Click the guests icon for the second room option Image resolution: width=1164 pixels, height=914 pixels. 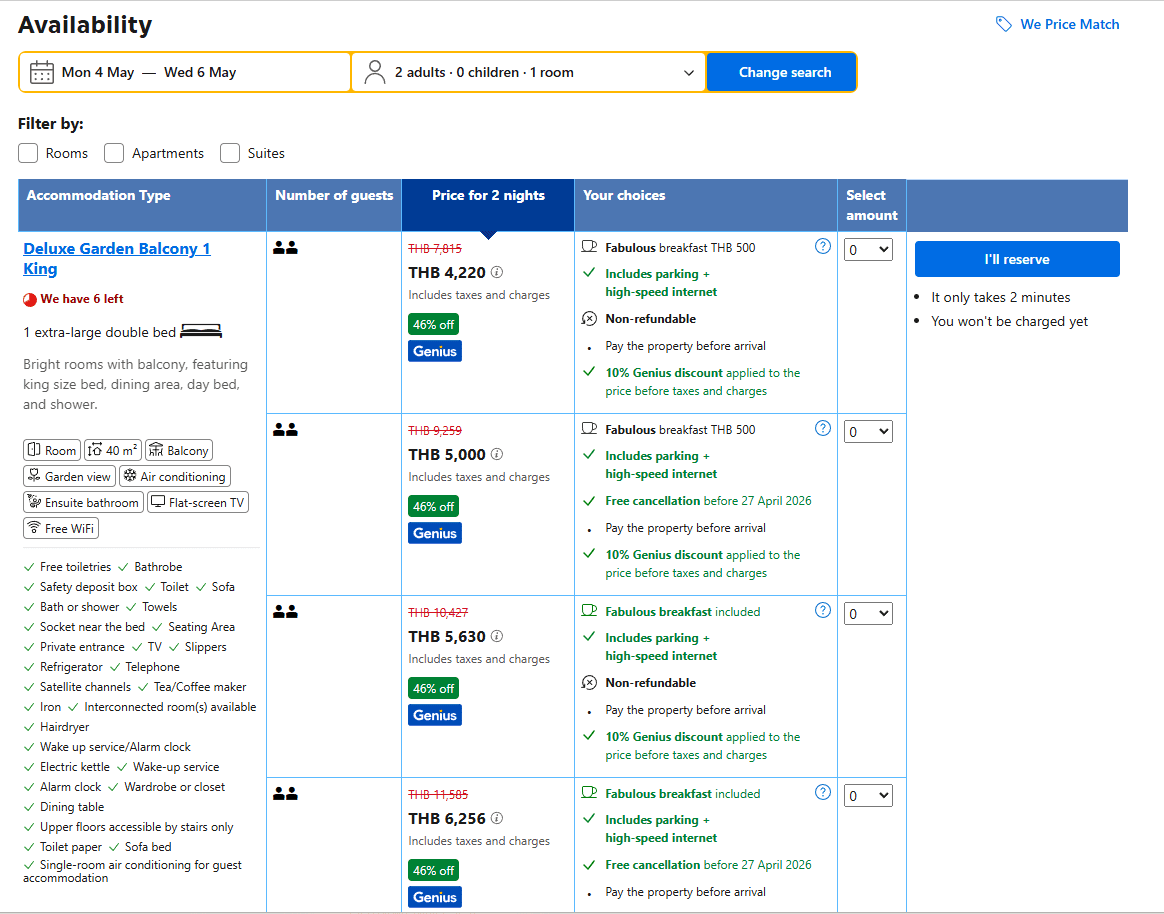click(x=285, y=428)
